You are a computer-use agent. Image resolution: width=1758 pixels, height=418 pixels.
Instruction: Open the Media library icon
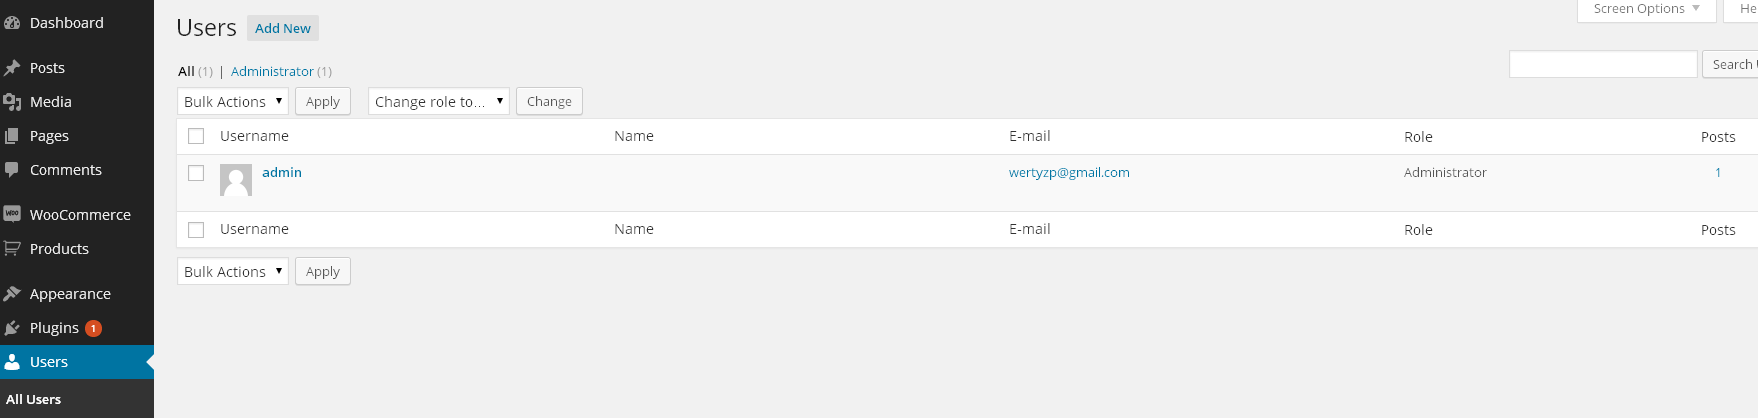tap(12, 102)
